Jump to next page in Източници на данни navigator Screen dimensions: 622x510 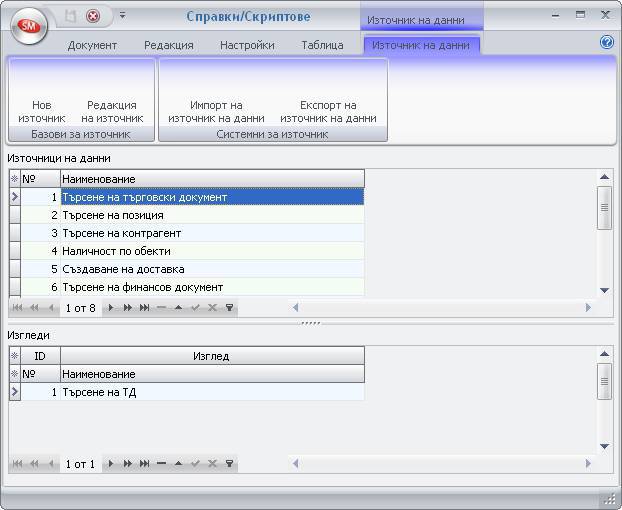pyautogui.click(x=127, y=307)
